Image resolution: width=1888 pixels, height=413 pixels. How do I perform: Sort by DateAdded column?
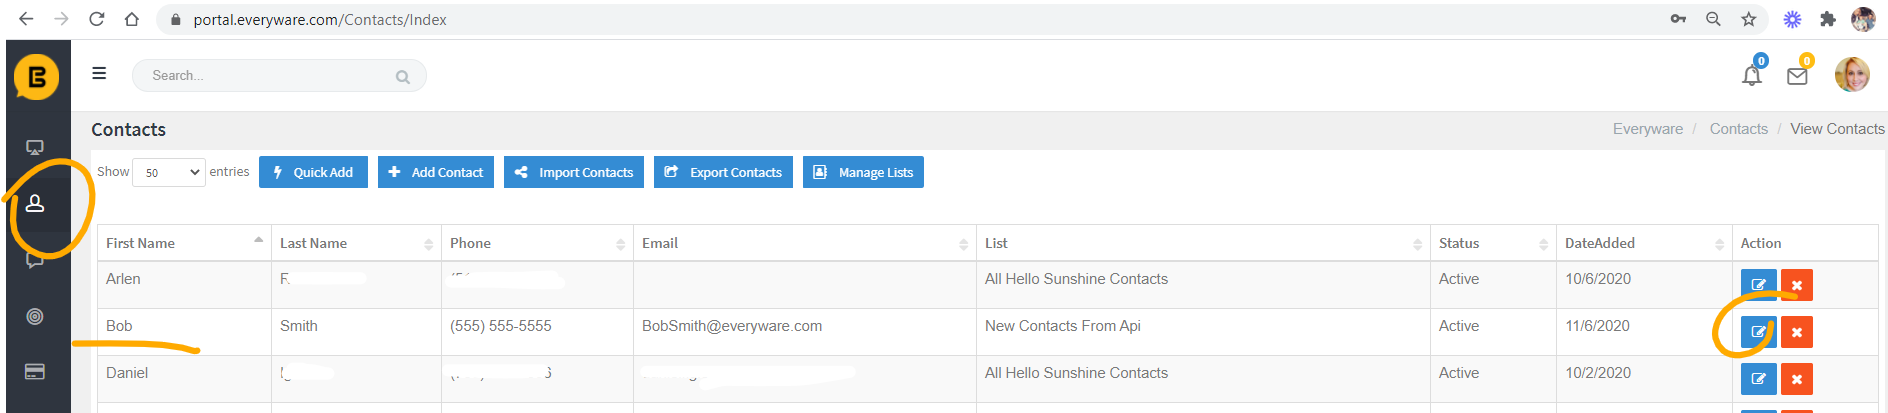coord(1644,243)
